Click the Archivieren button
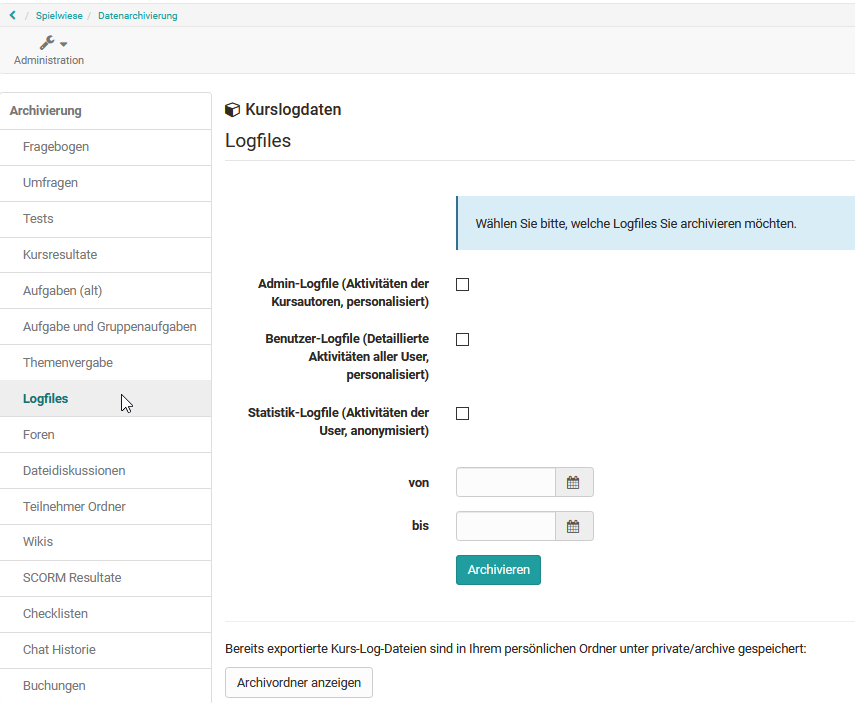The width and height of the screenshot is (855, 703). coord(498,569)
